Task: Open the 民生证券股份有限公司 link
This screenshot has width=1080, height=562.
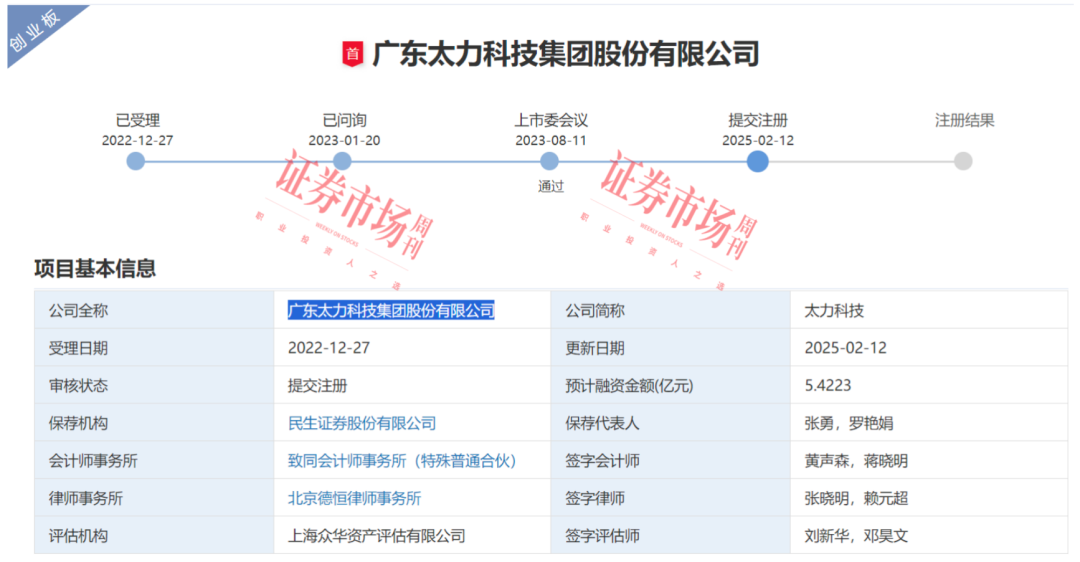Action: point(362,423)
